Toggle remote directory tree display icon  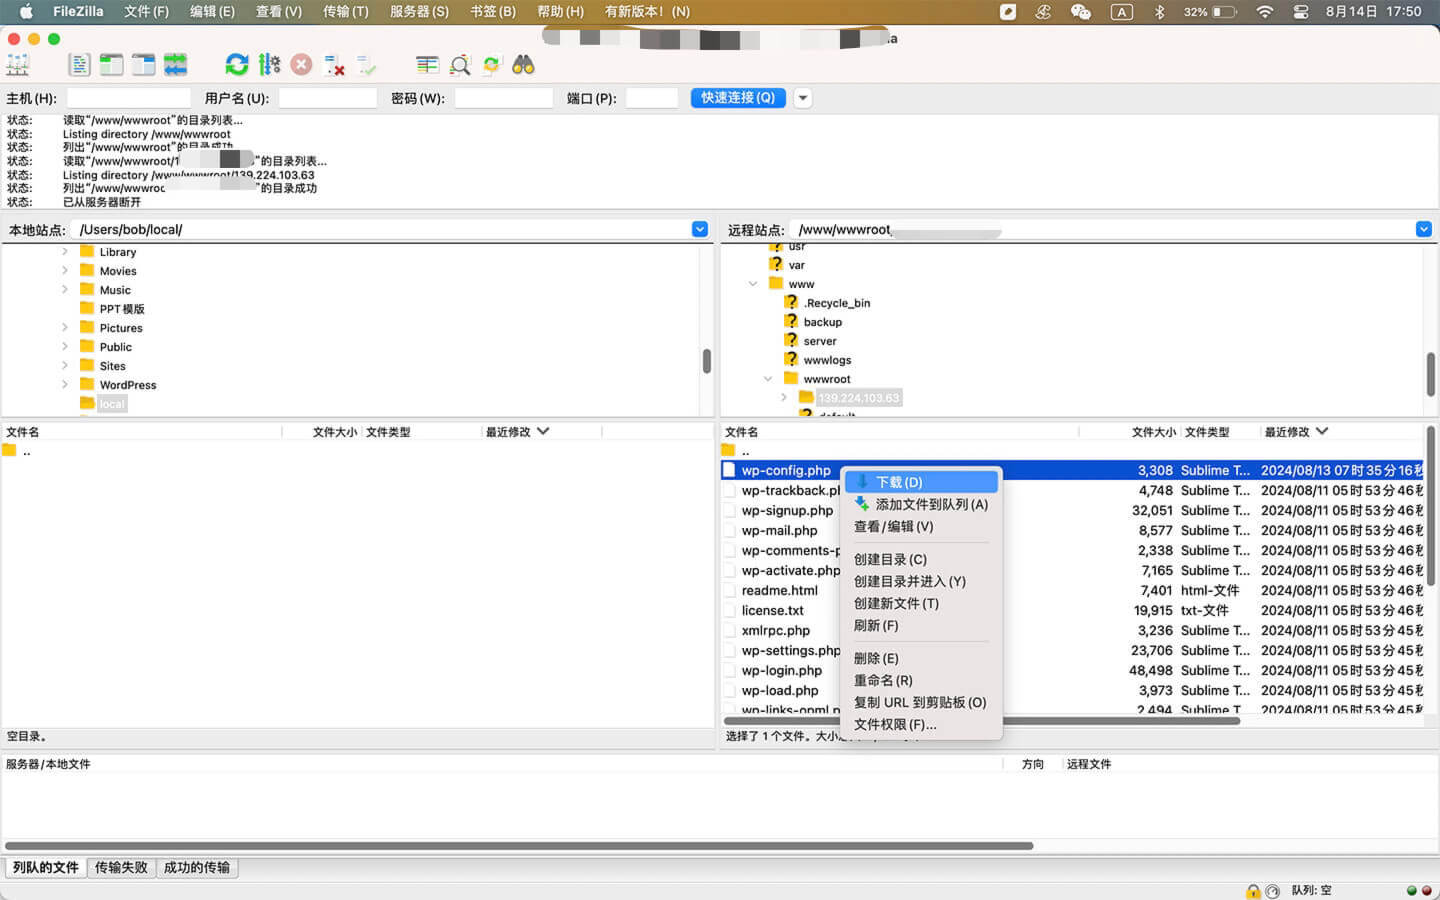pyautogui.click(x=143, y=65)
